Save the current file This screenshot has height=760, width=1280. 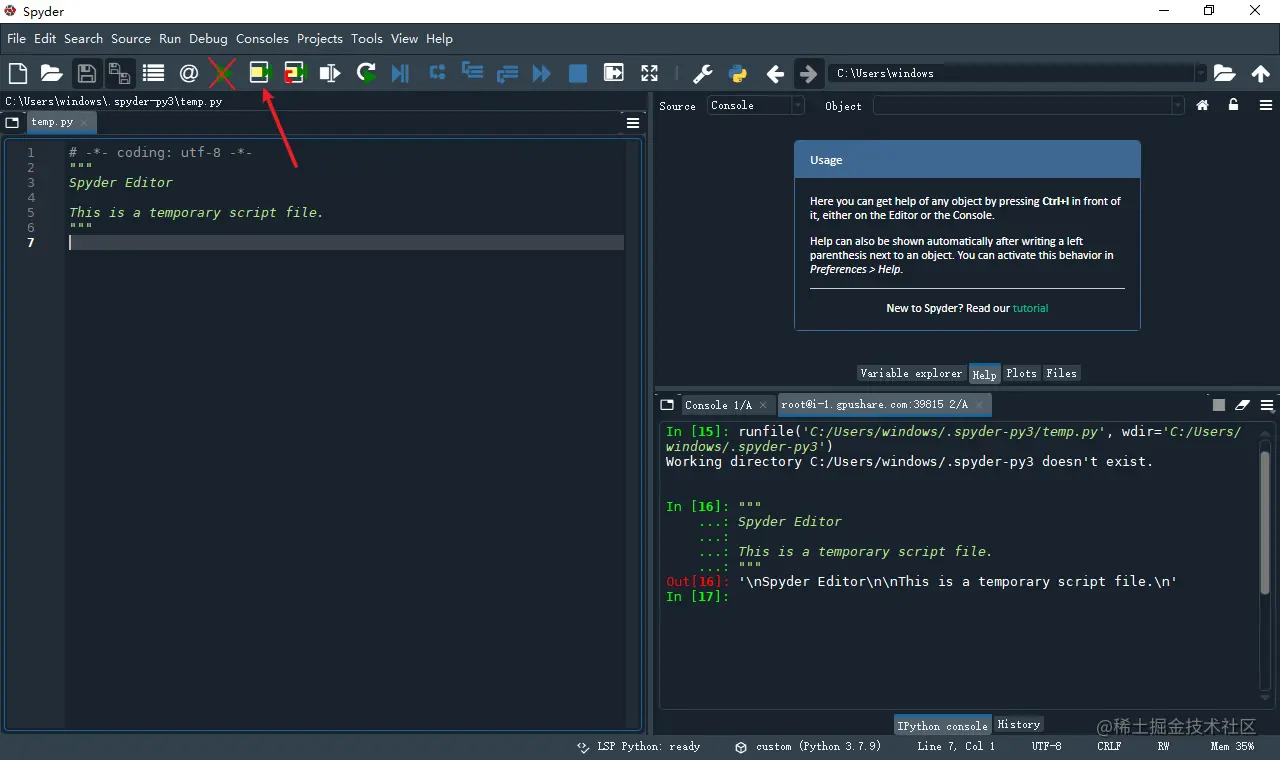coord(87,73)
